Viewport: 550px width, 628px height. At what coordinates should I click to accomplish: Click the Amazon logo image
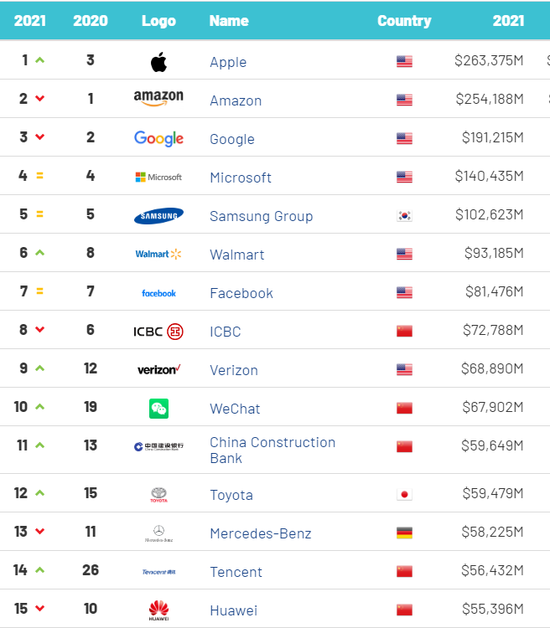point(159,98)
